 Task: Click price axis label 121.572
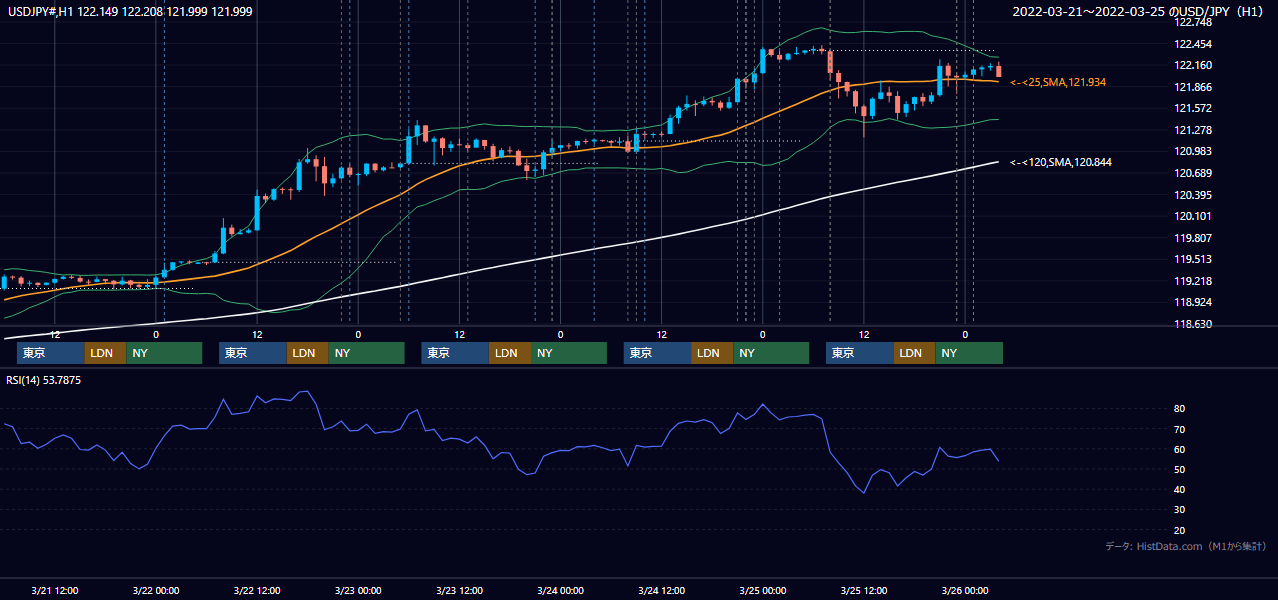[x=1193, y=109]
